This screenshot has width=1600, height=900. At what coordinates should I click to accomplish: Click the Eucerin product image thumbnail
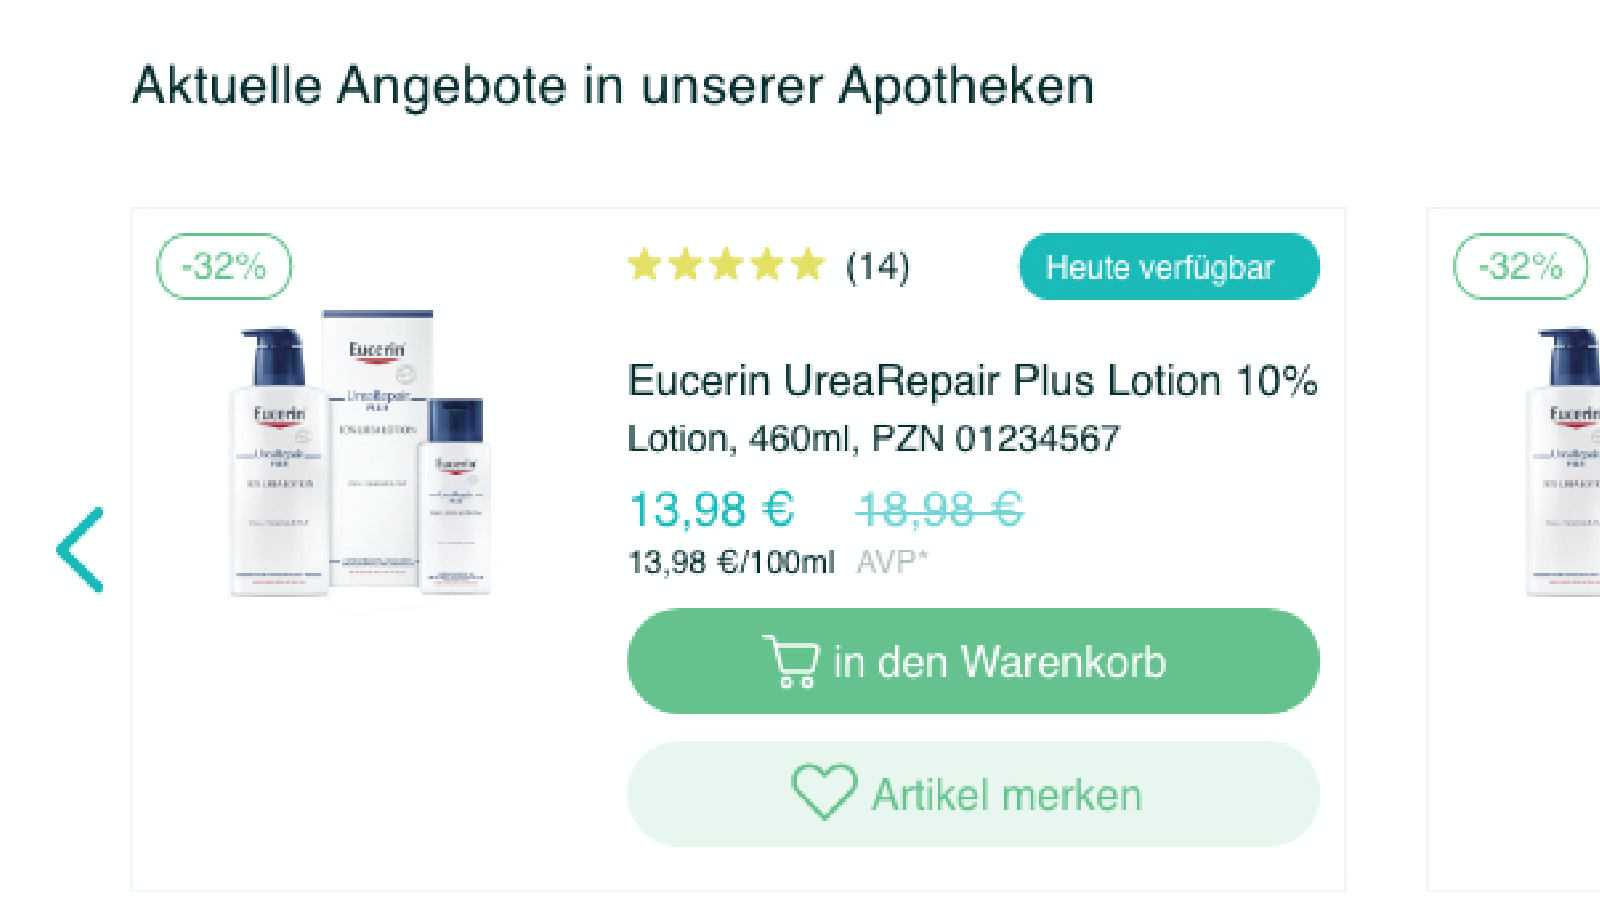[x=360, y=453]
